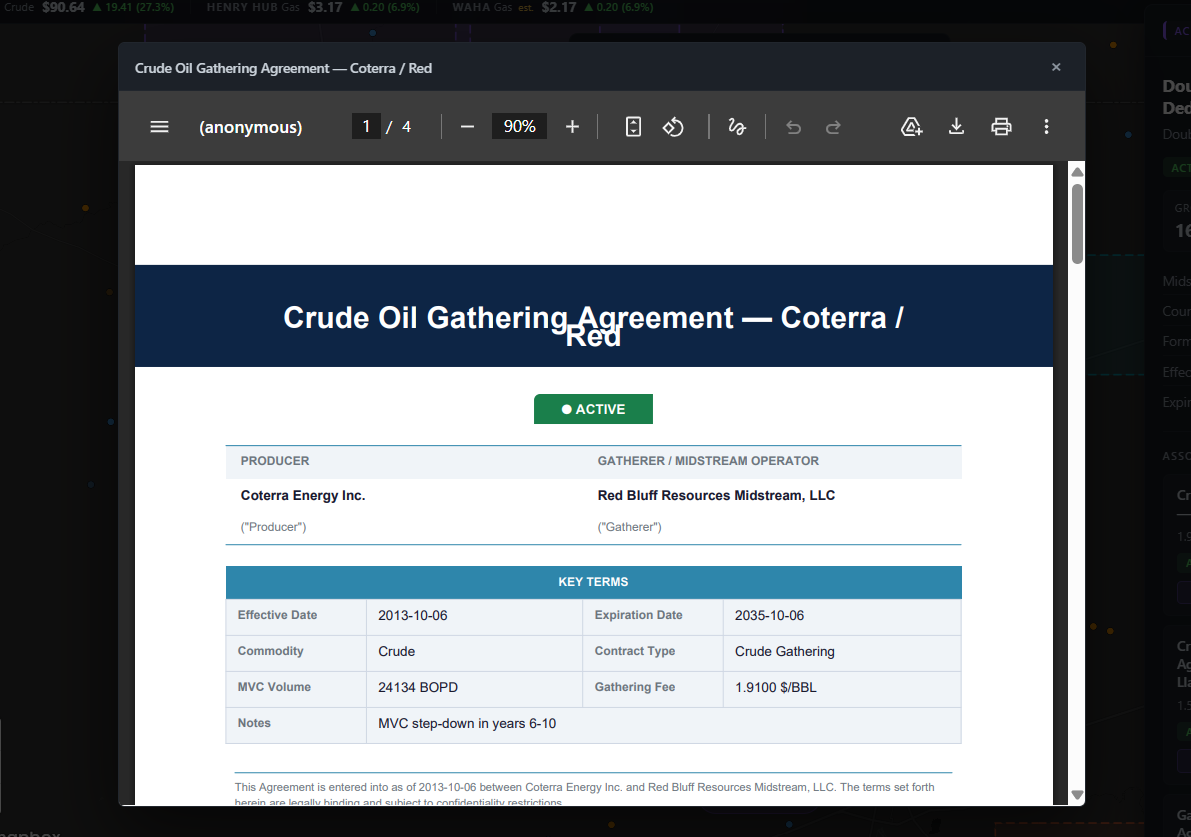Select the draw annotation tool

[x=737, y=127]
